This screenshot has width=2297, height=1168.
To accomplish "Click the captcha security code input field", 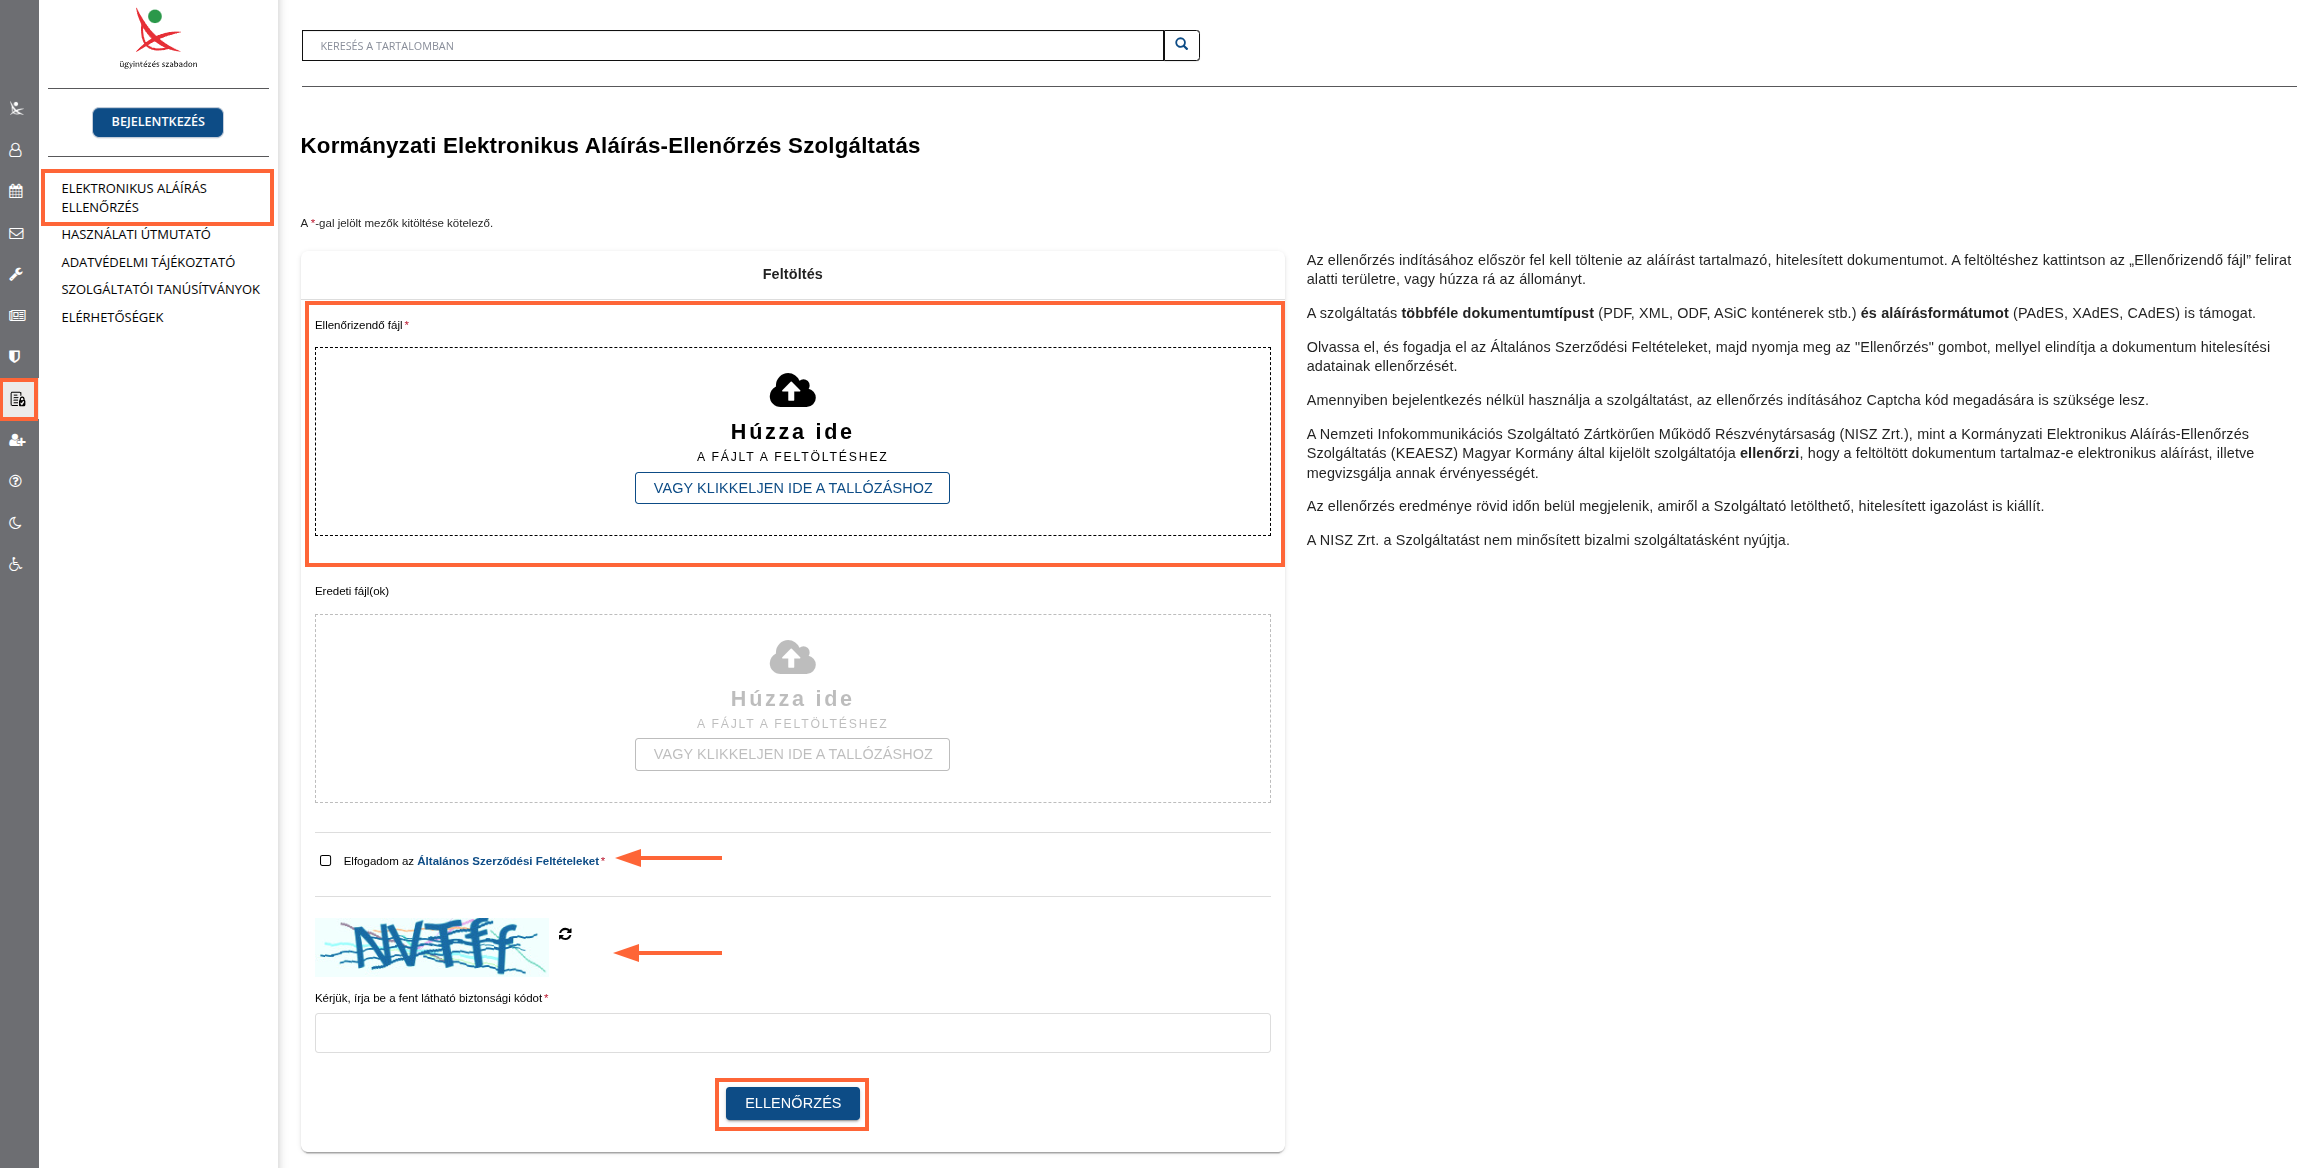I will (x=792, y=1032).
